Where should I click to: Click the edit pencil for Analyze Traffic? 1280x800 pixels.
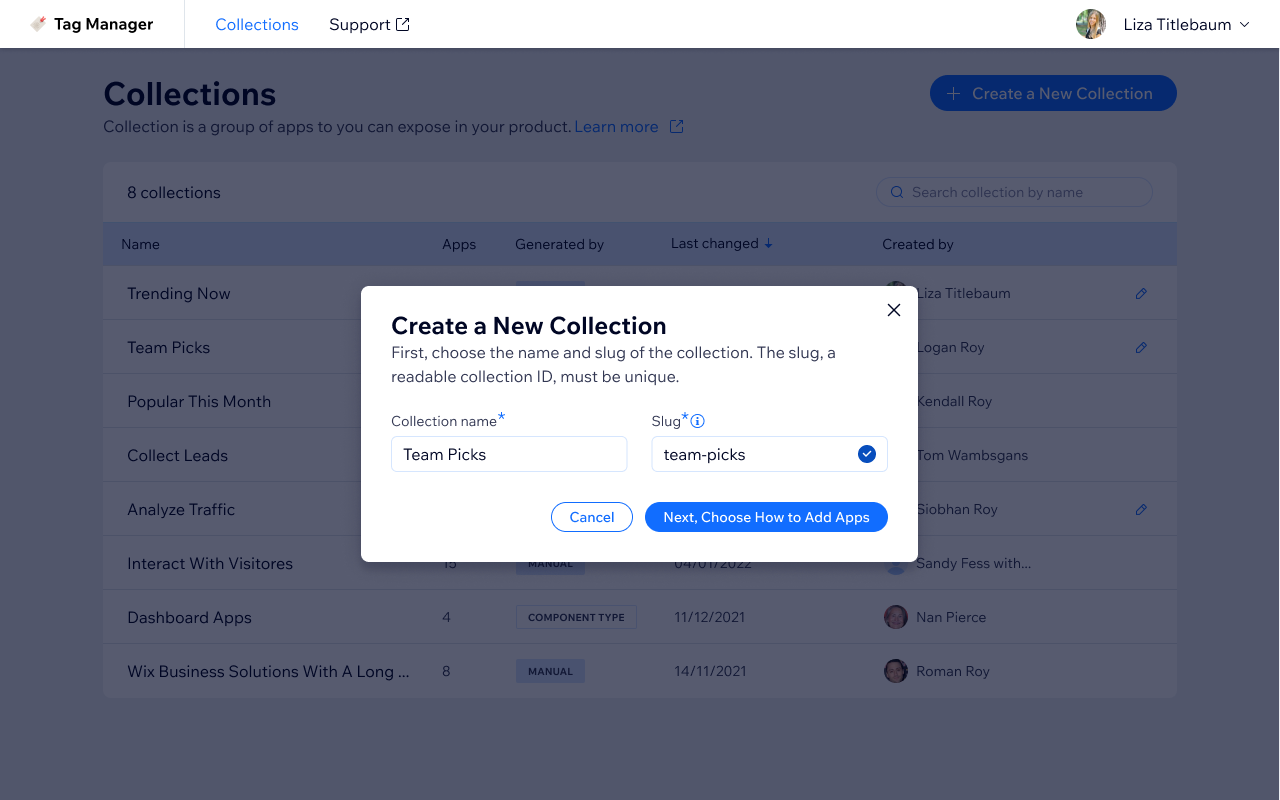click(1141, 510)
